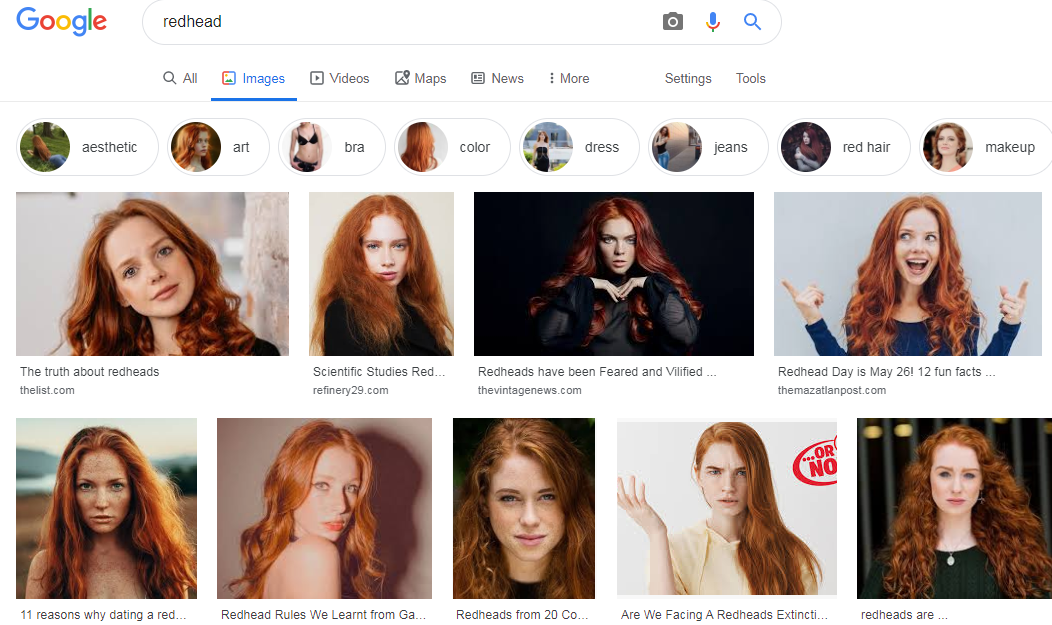
Task: Click The truth about redheads title
Action: tap(89, 372)
